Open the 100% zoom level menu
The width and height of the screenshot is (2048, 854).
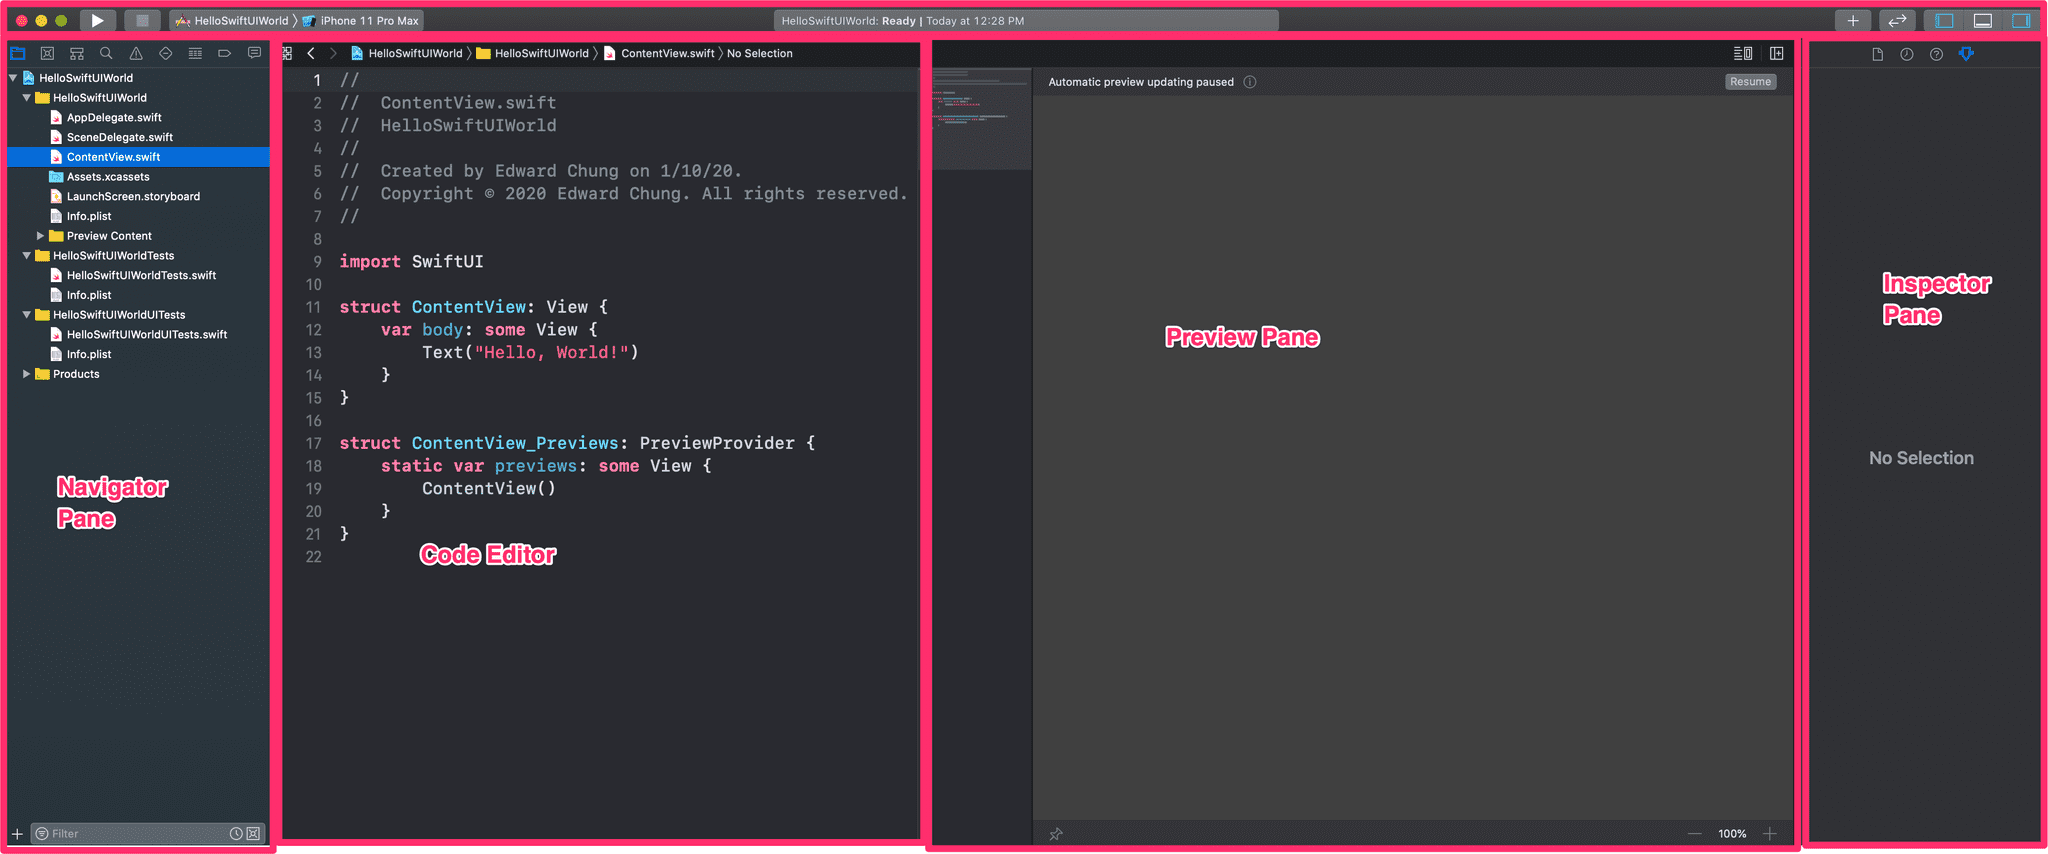(x=1732, y=834)
